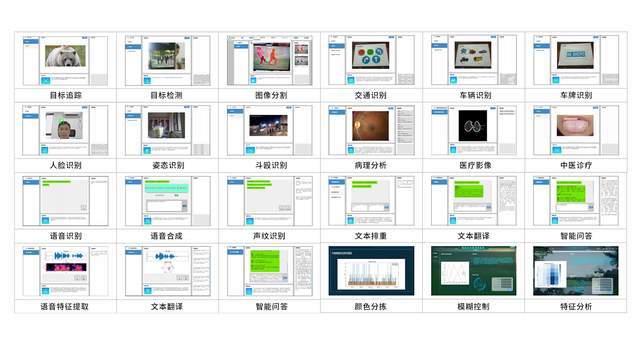
Task: Click the 语音合成 caption
Action: click(x=166, y=236)
